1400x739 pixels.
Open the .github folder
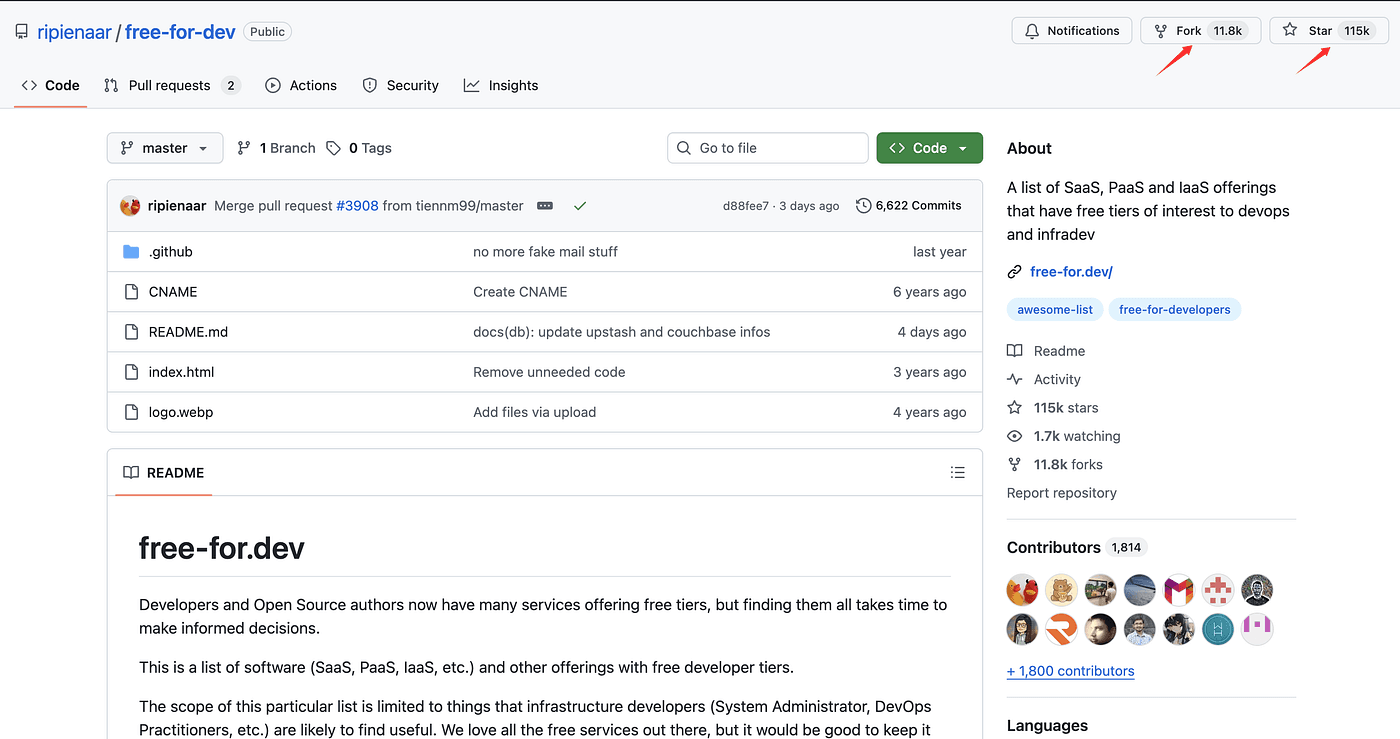click(x=170, y=252)
